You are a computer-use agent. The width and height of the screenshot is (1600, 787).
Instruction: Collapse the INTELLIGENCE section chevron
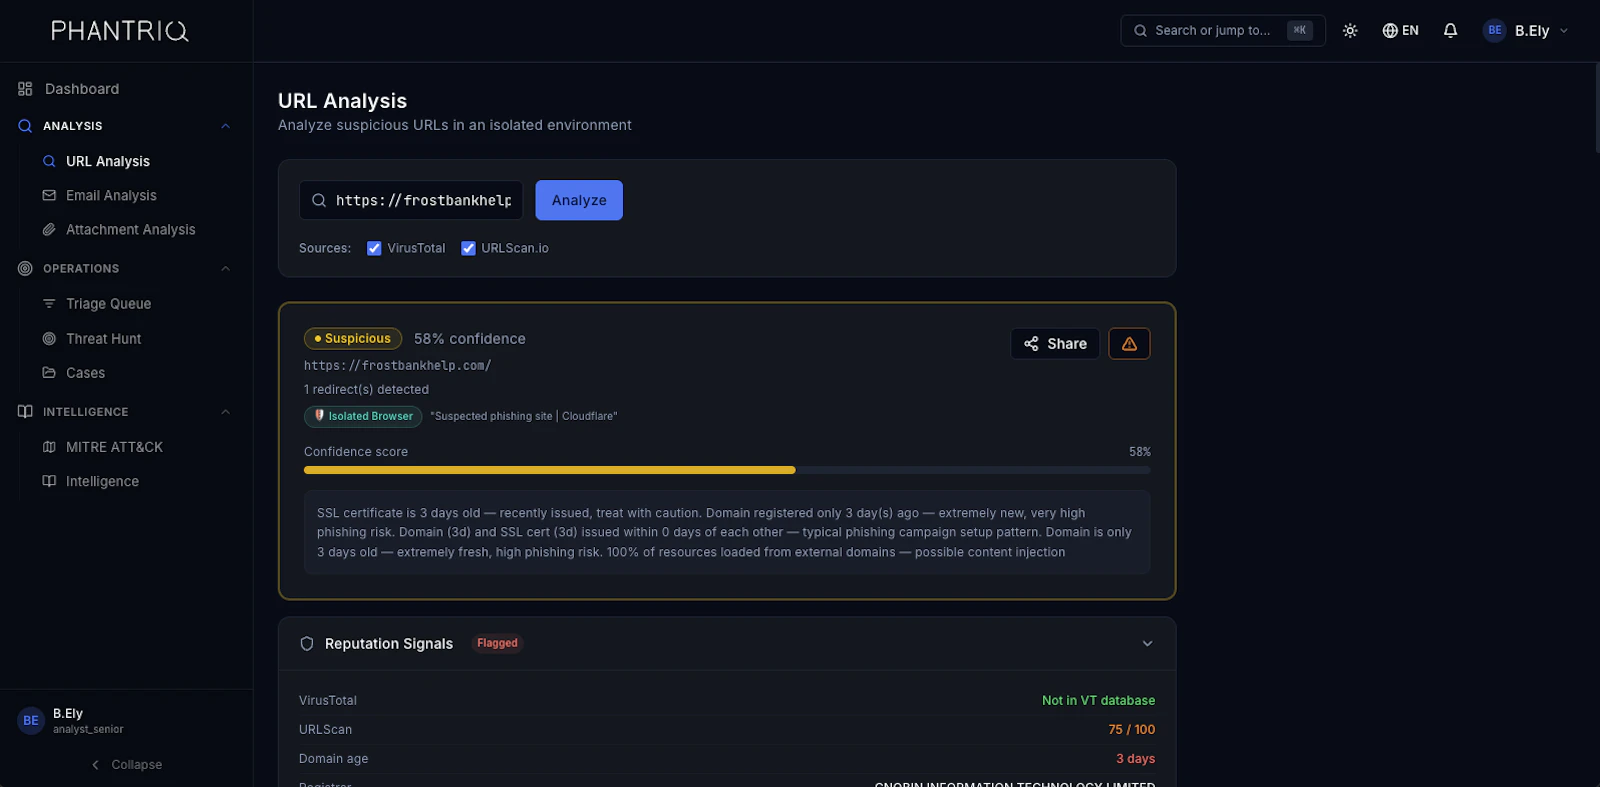225,412
